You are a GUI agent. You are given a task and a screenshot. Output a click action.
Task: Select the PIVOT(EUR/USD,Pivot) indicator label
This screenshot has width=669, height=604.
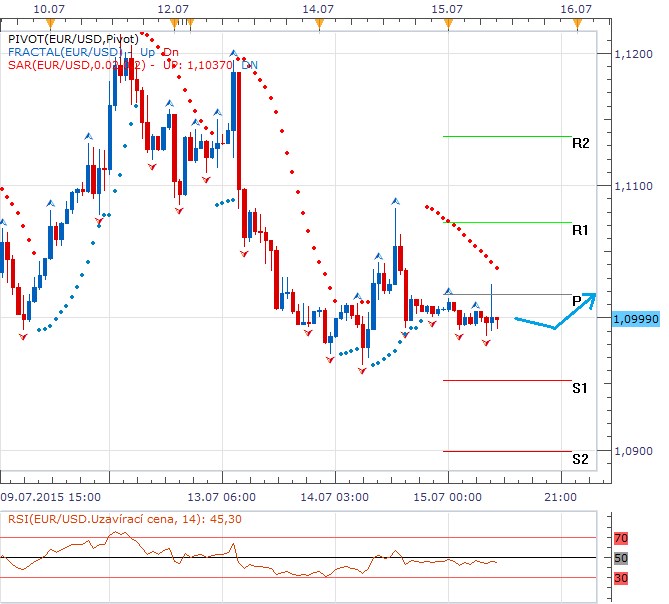tap(72, 38)
